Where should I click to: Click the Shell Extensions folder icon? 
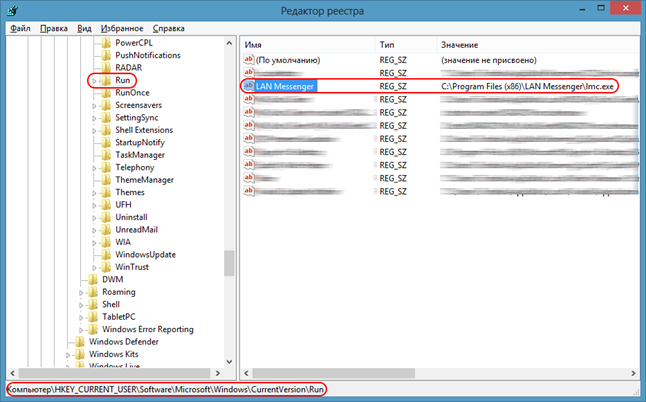106,130
